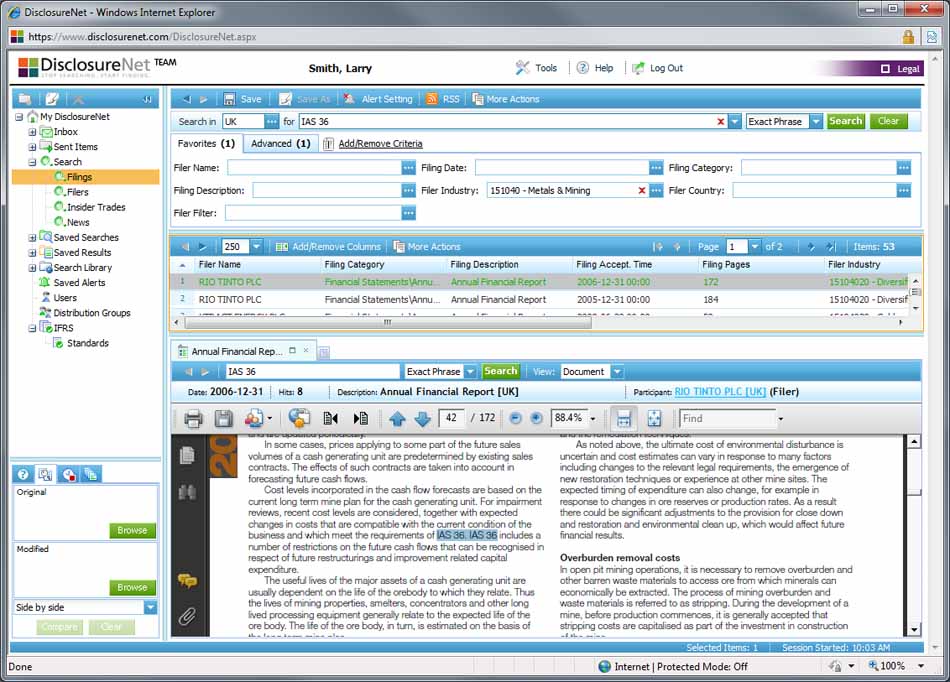Viewport: 950px width, 682px height.
Task: Open the Comments panel in PDF sidebar
Action: 187,581
